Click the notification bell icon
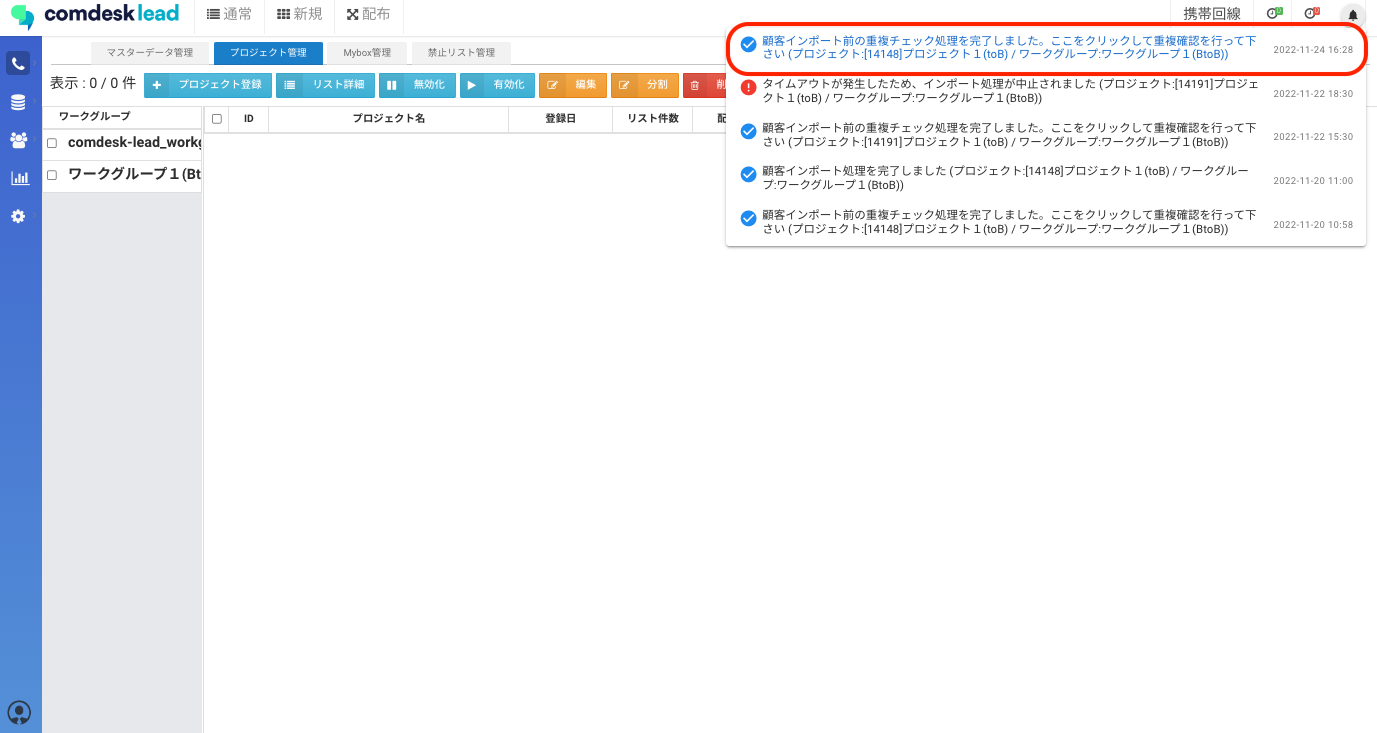The height and width of the screenshot is (733, 1377). tap(1352, 15)
